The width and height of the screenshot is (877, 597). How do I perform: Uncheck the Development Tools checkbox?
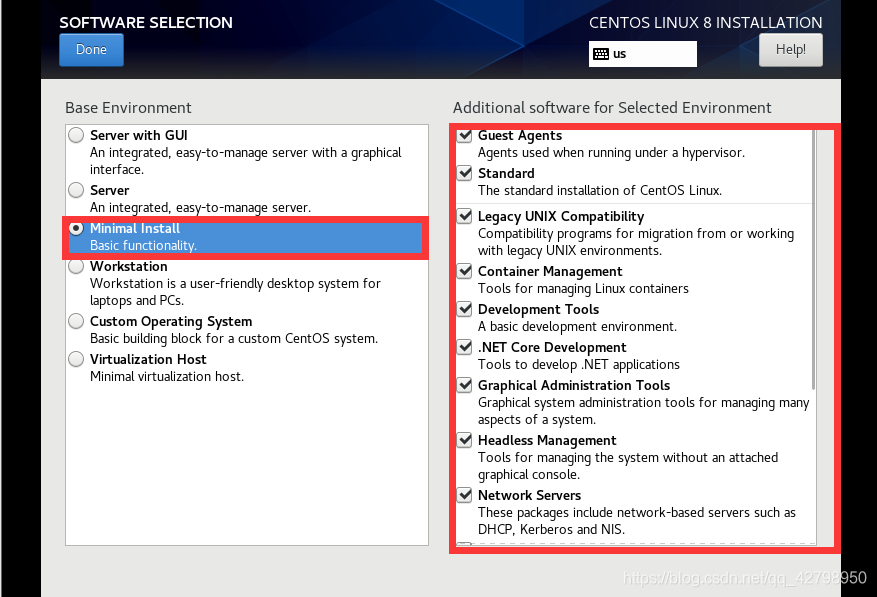[x=465, y=309]
